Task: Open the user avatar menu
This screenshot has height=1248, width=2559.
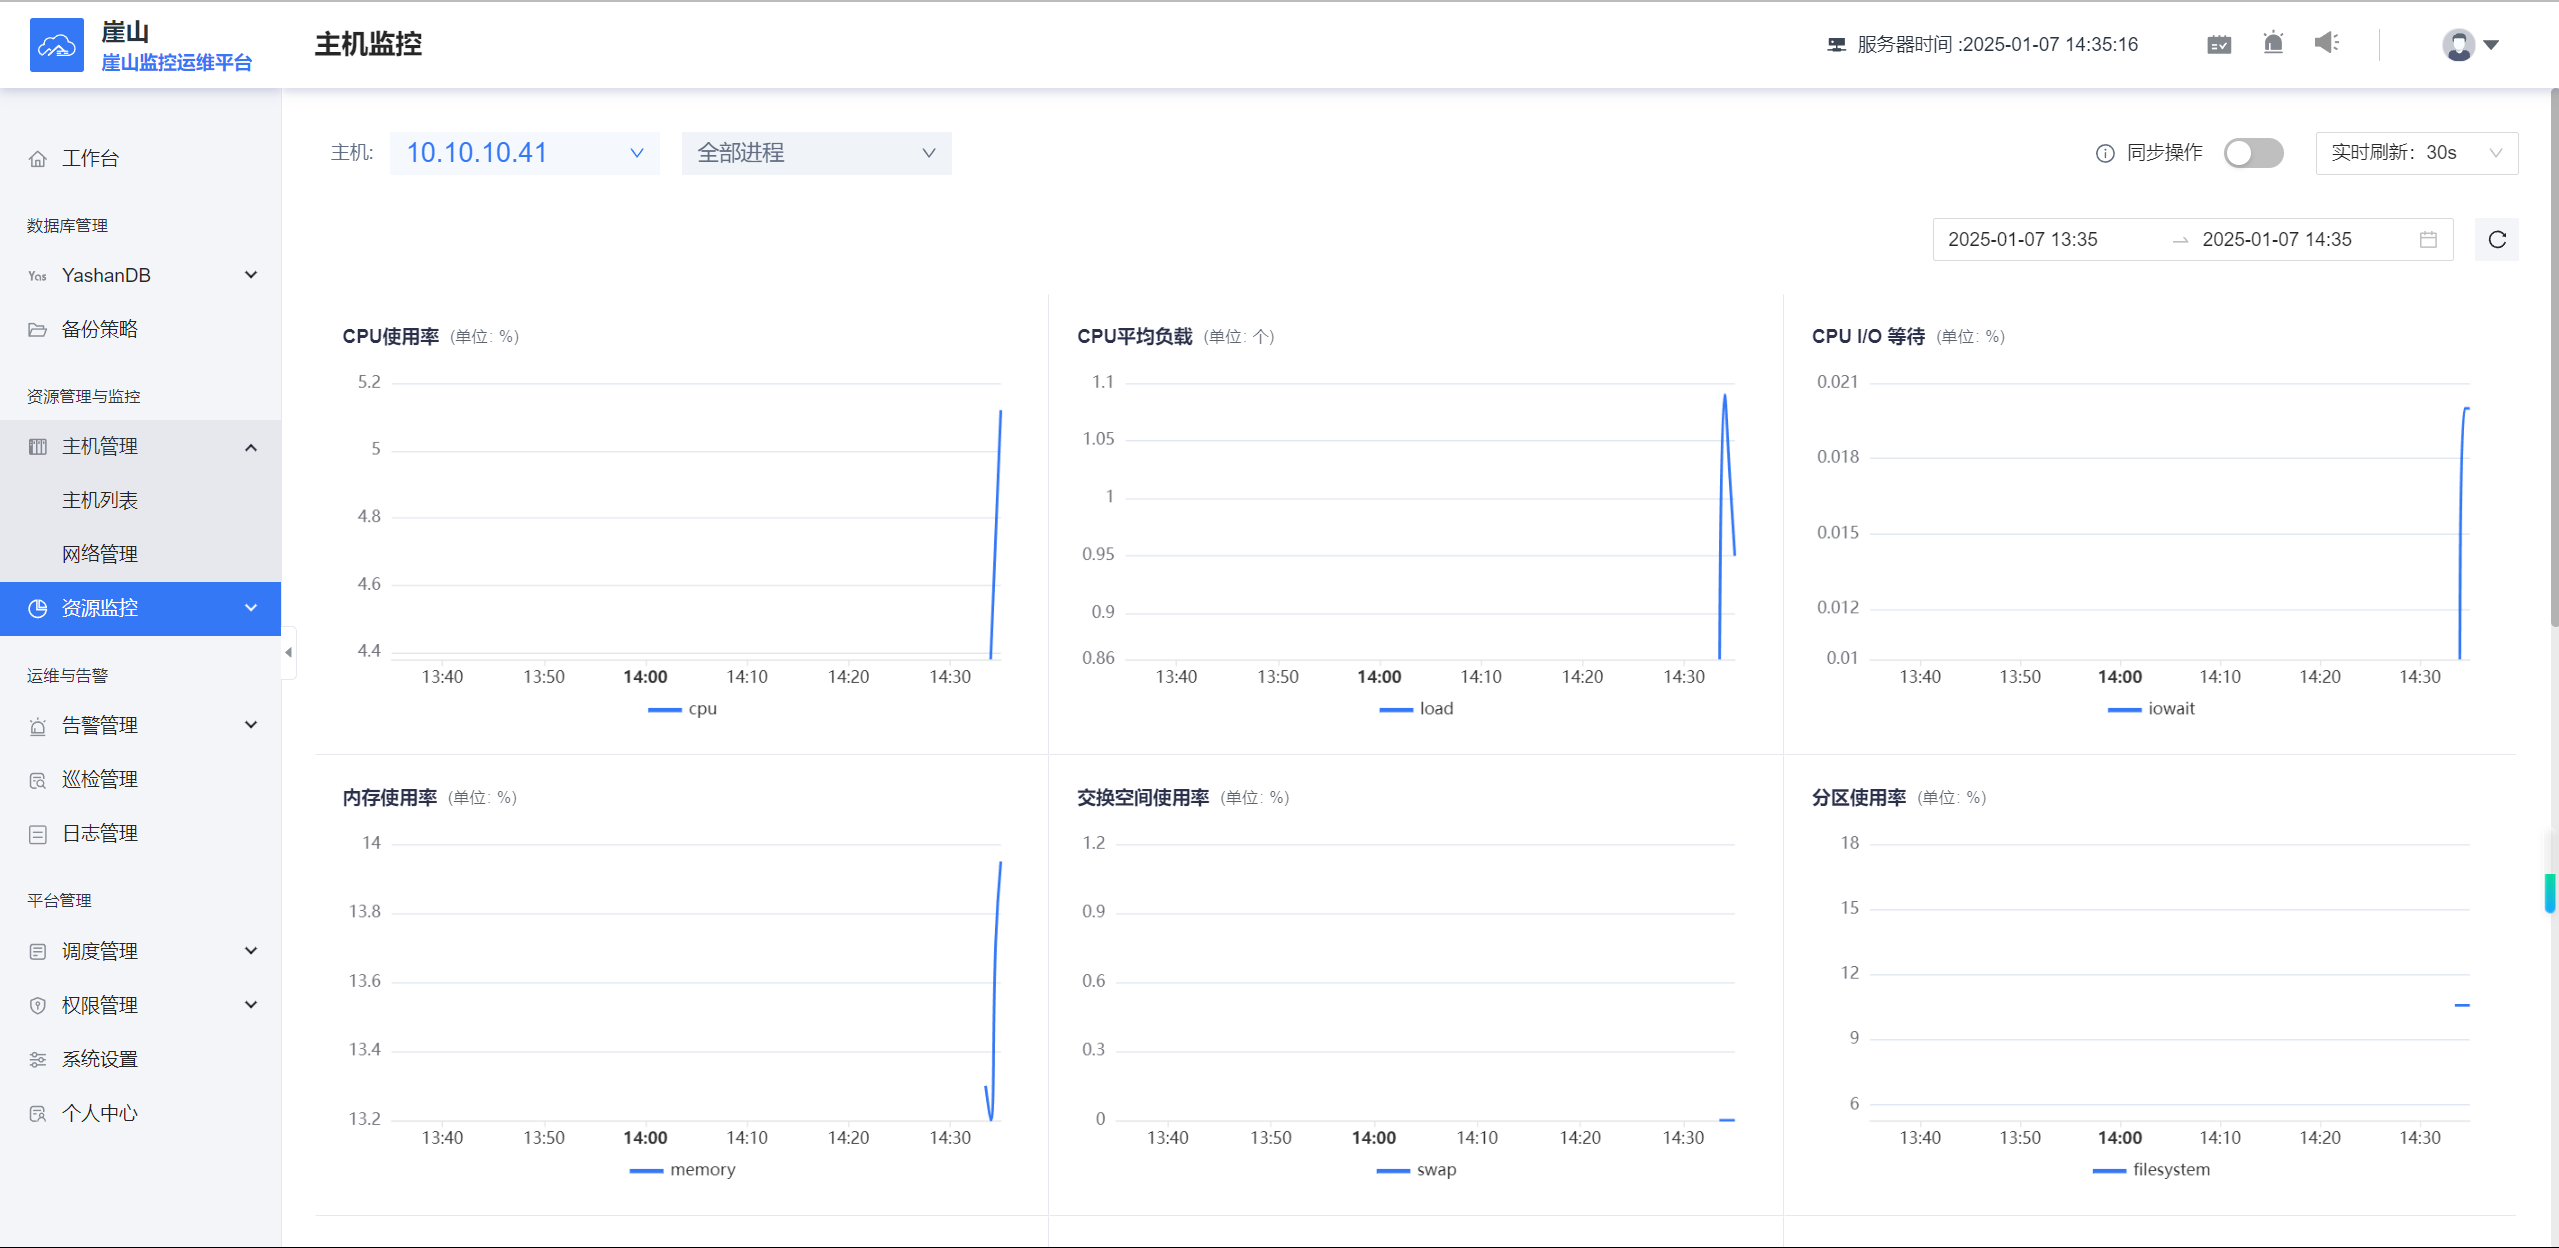Action: coord(2470,45)
